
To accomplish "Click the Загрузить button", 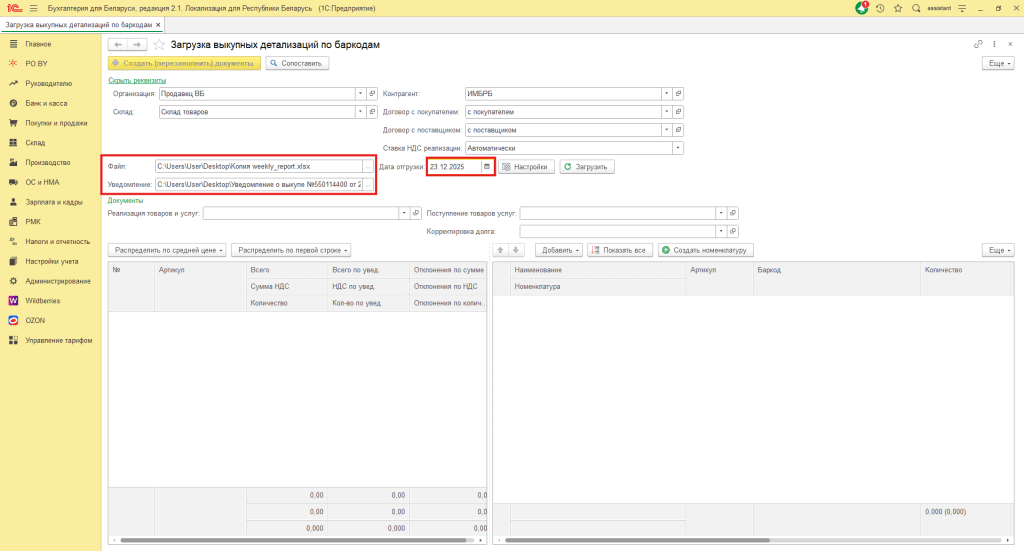I will click(587, 167).
